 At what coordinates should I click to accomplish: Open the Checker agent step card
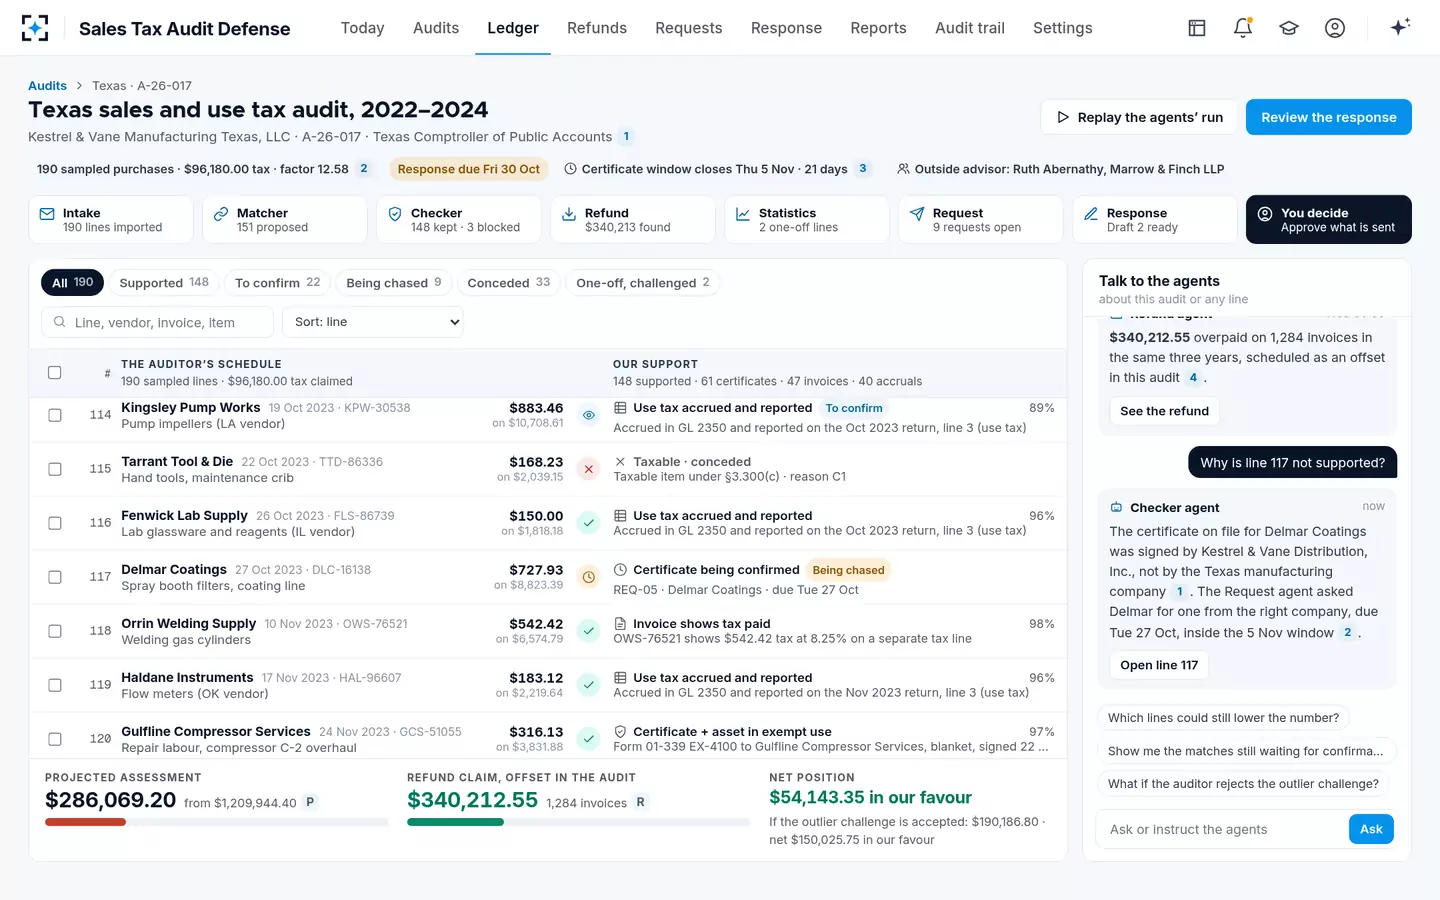tap(459, 220)
